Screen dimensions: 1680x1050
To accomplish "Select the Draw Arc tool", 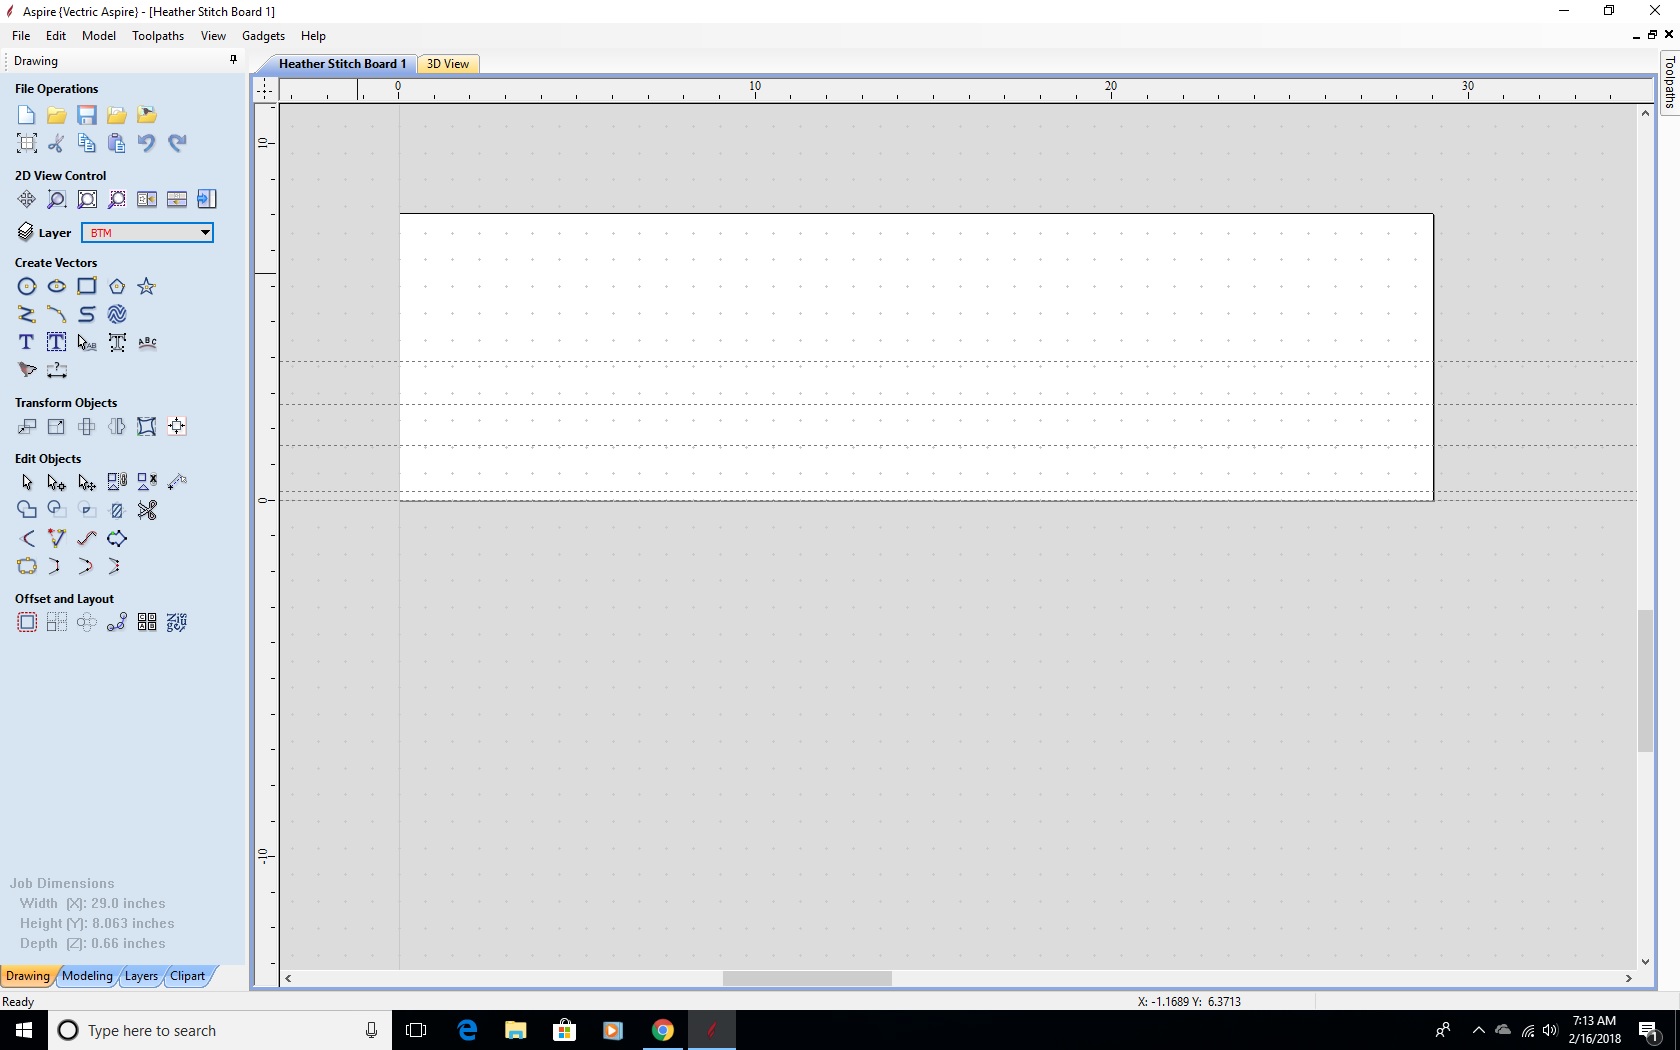I will pos(57,315).
